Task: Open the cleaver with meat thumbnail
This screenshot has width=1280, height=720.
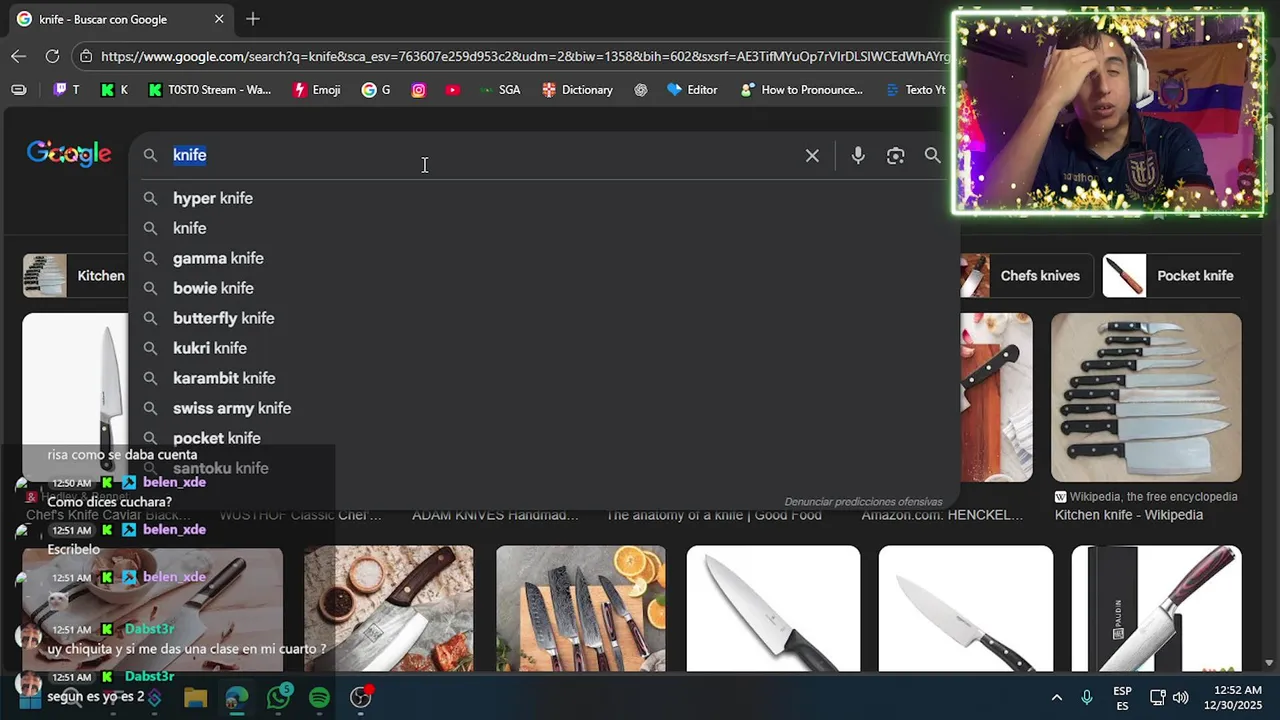Action: click(389, 608)
